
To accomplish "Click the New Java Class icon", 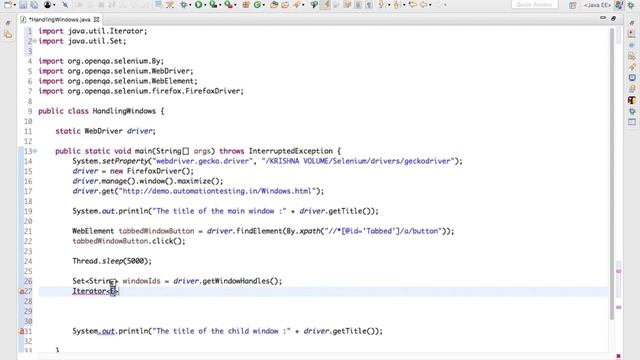I will (x=257, y=4).
